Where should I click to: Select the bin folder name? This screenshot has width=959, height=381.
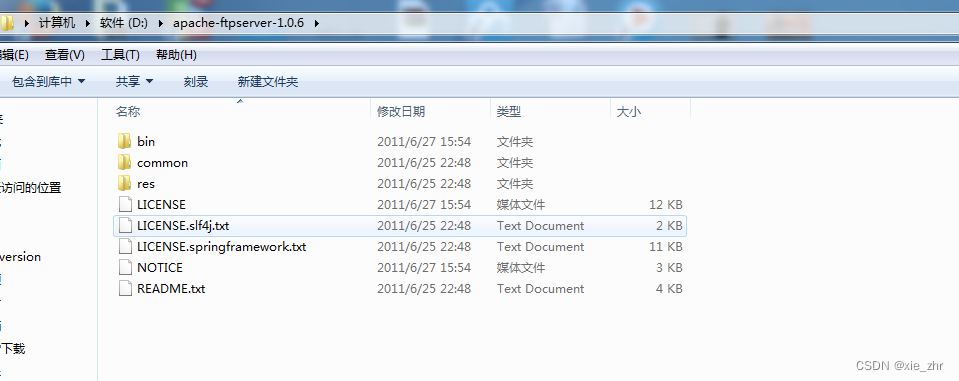(x=146, y=142)
